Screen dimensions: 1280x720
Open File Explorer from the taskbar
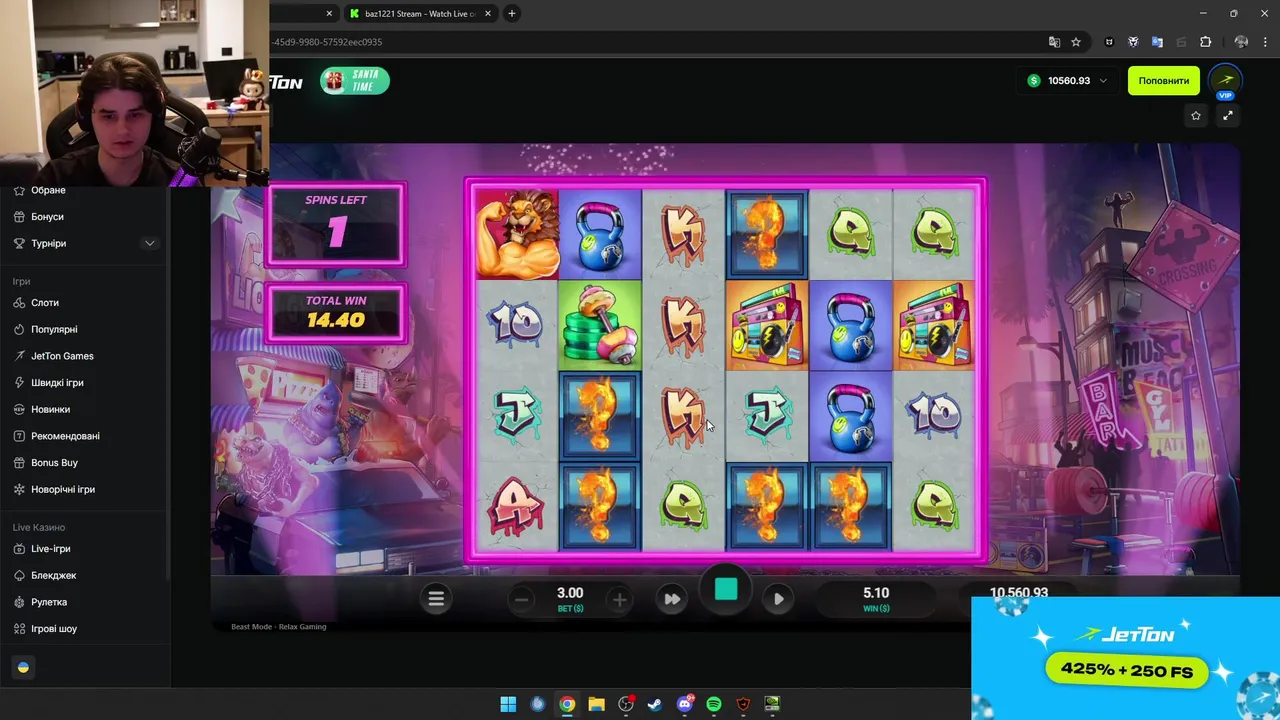point(596,704)
